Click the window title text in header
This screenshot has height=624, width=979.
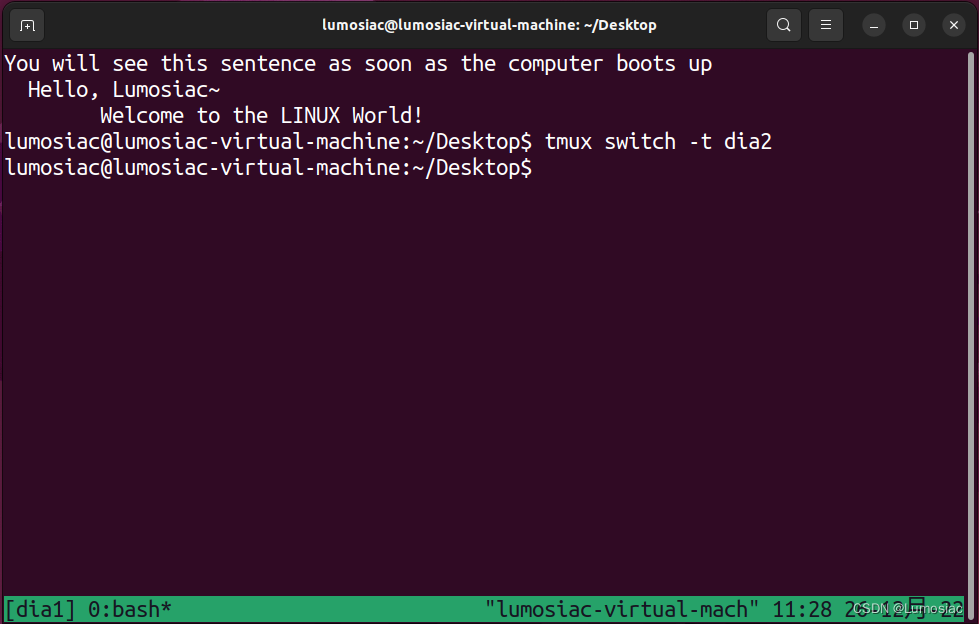[489, 25]
